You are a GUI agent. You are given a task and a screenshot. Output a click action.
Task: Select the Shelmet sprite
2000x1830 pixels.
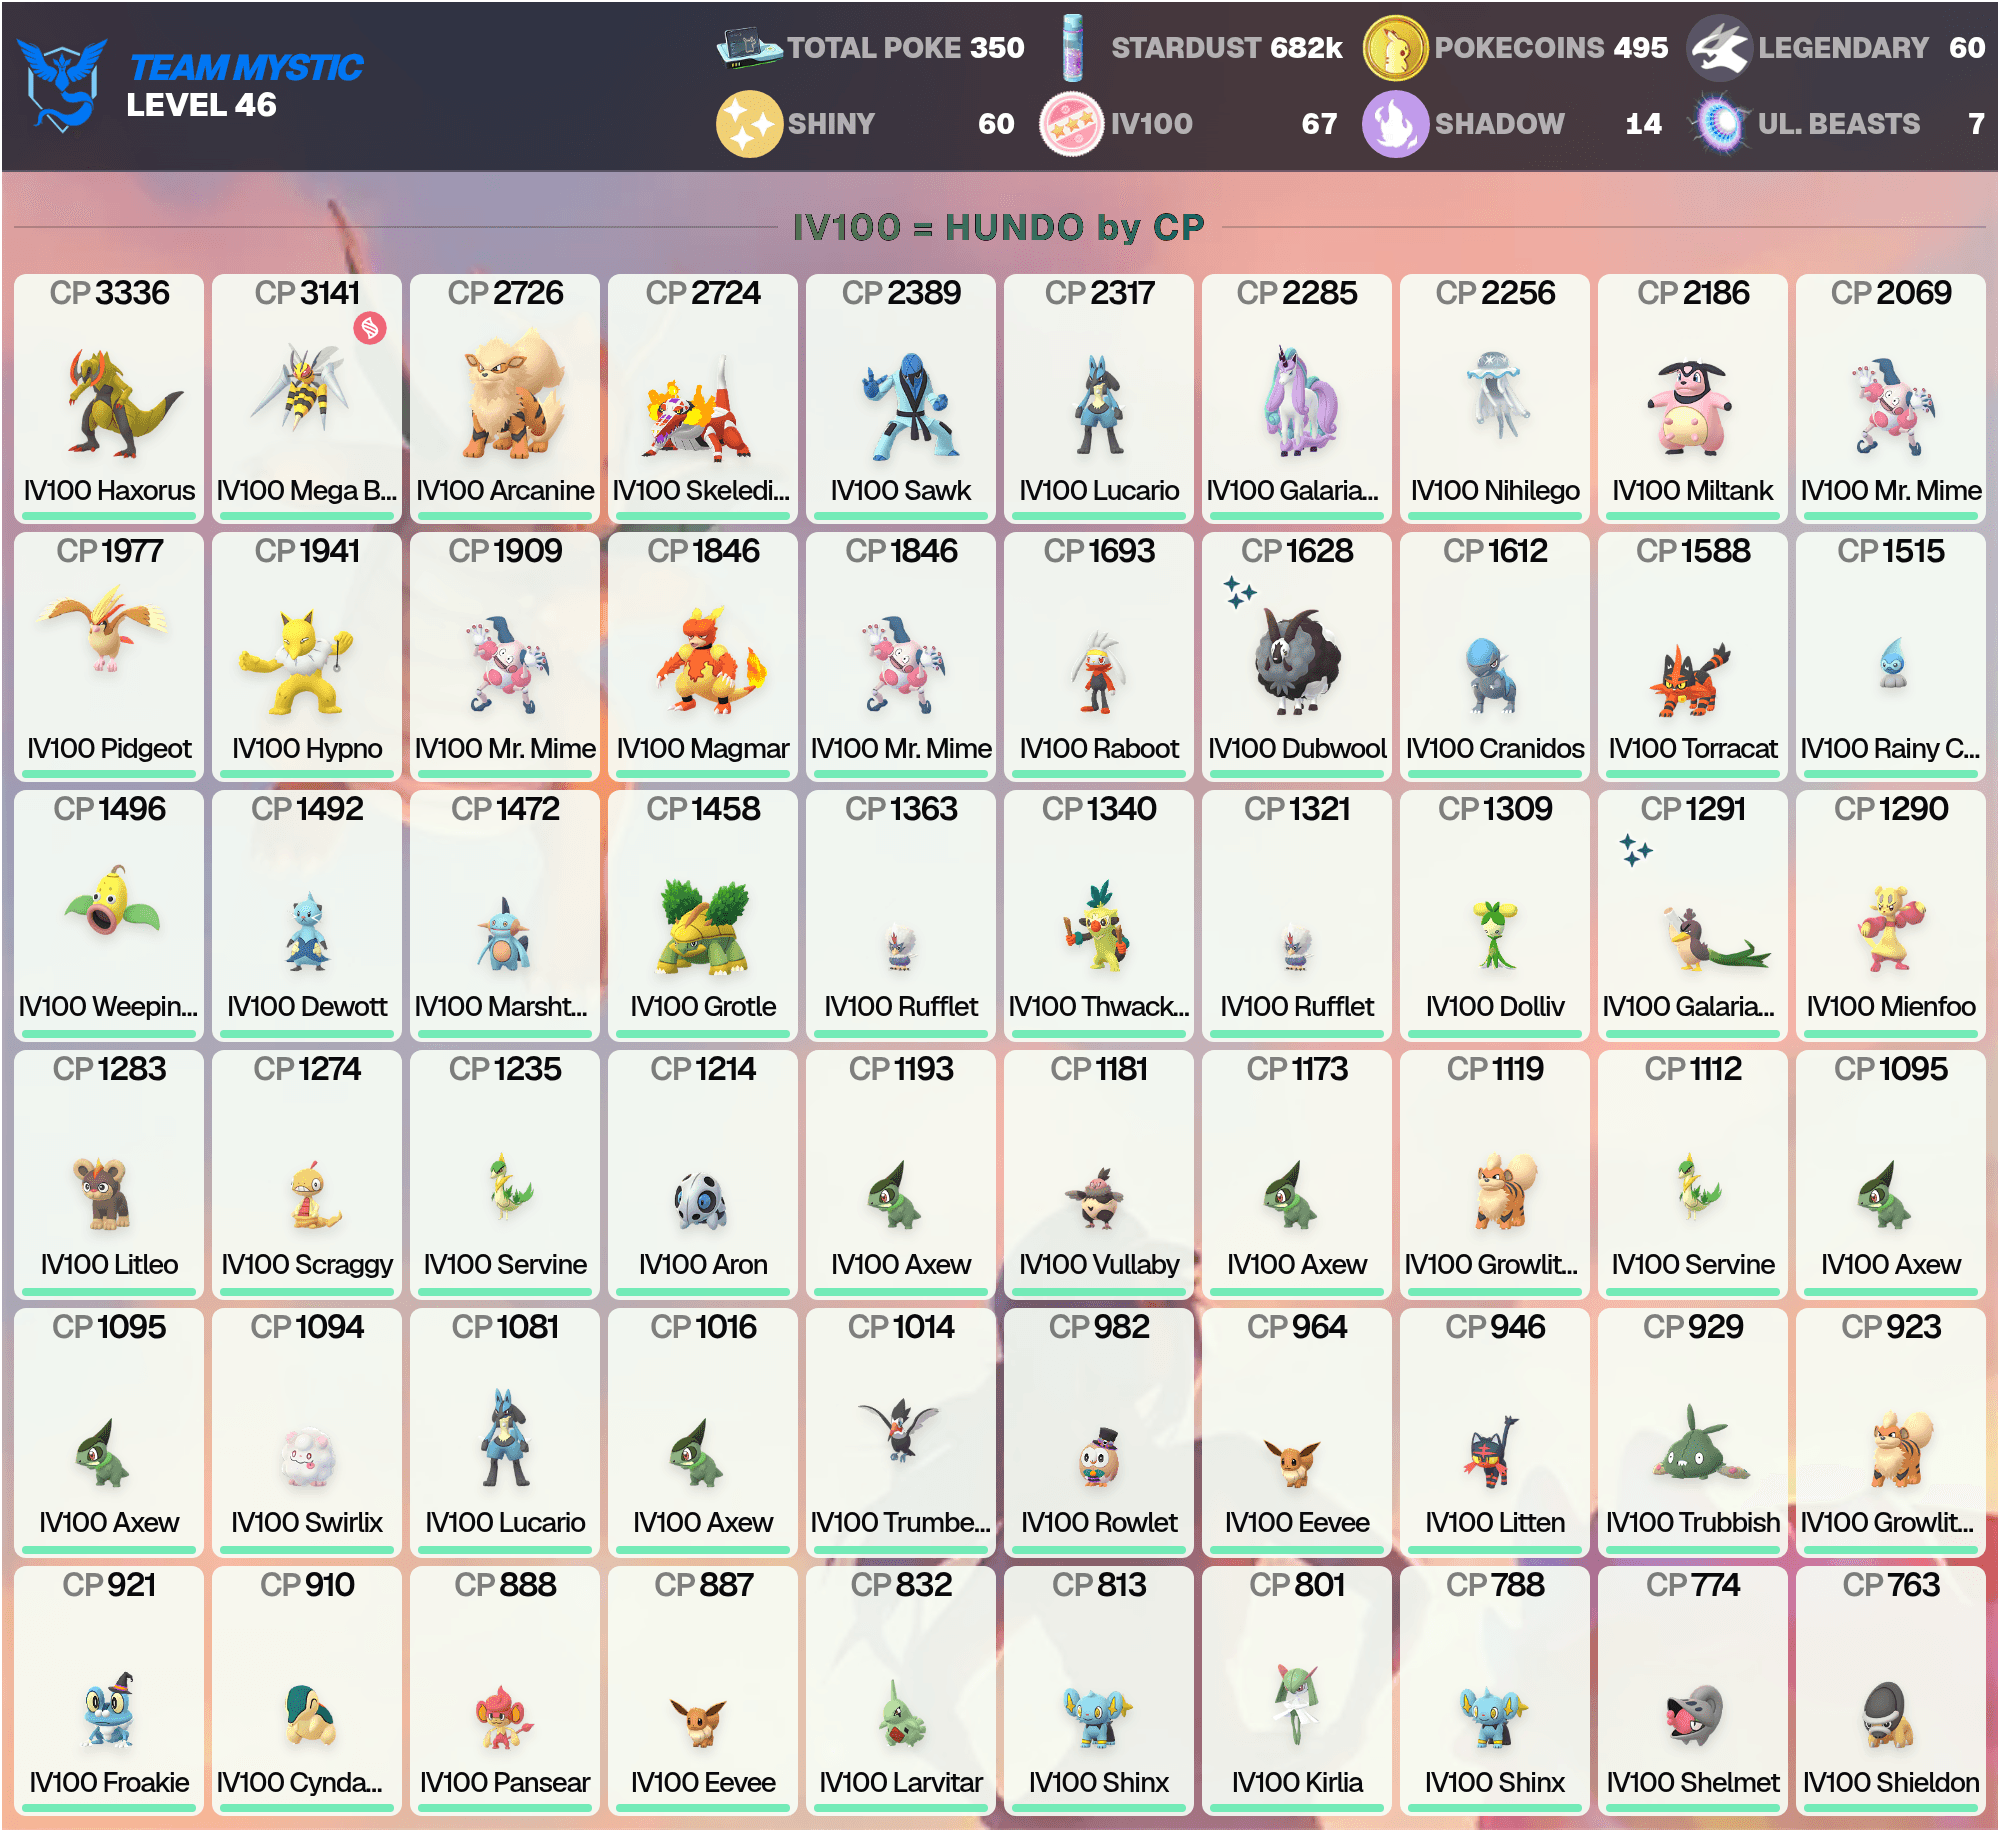coord(1693,1715)
